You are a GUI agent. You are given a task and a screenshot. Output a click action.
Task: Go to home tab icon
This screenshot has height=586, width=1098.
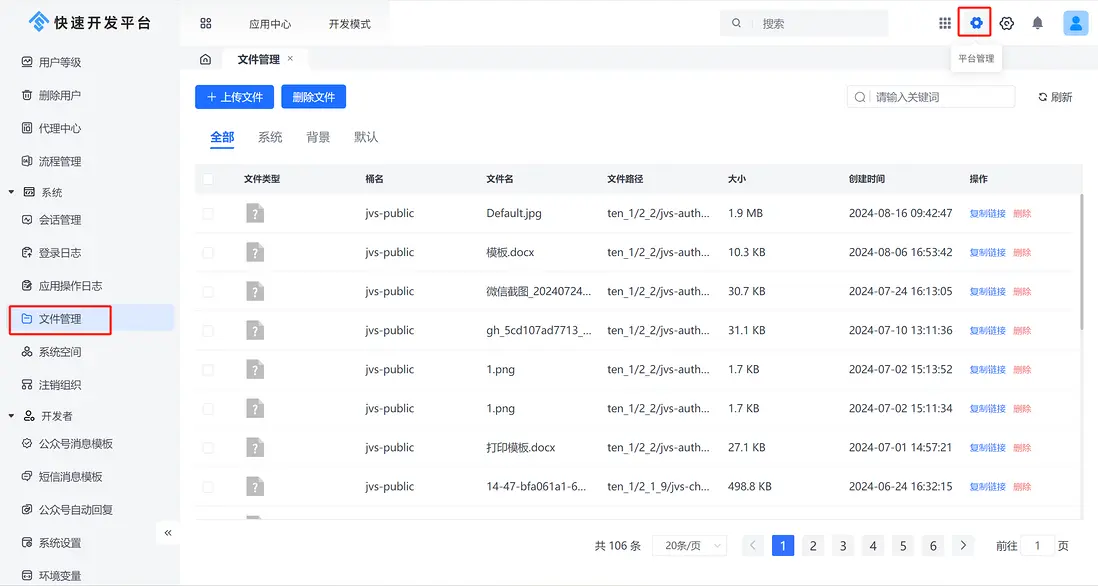point(205,60)
